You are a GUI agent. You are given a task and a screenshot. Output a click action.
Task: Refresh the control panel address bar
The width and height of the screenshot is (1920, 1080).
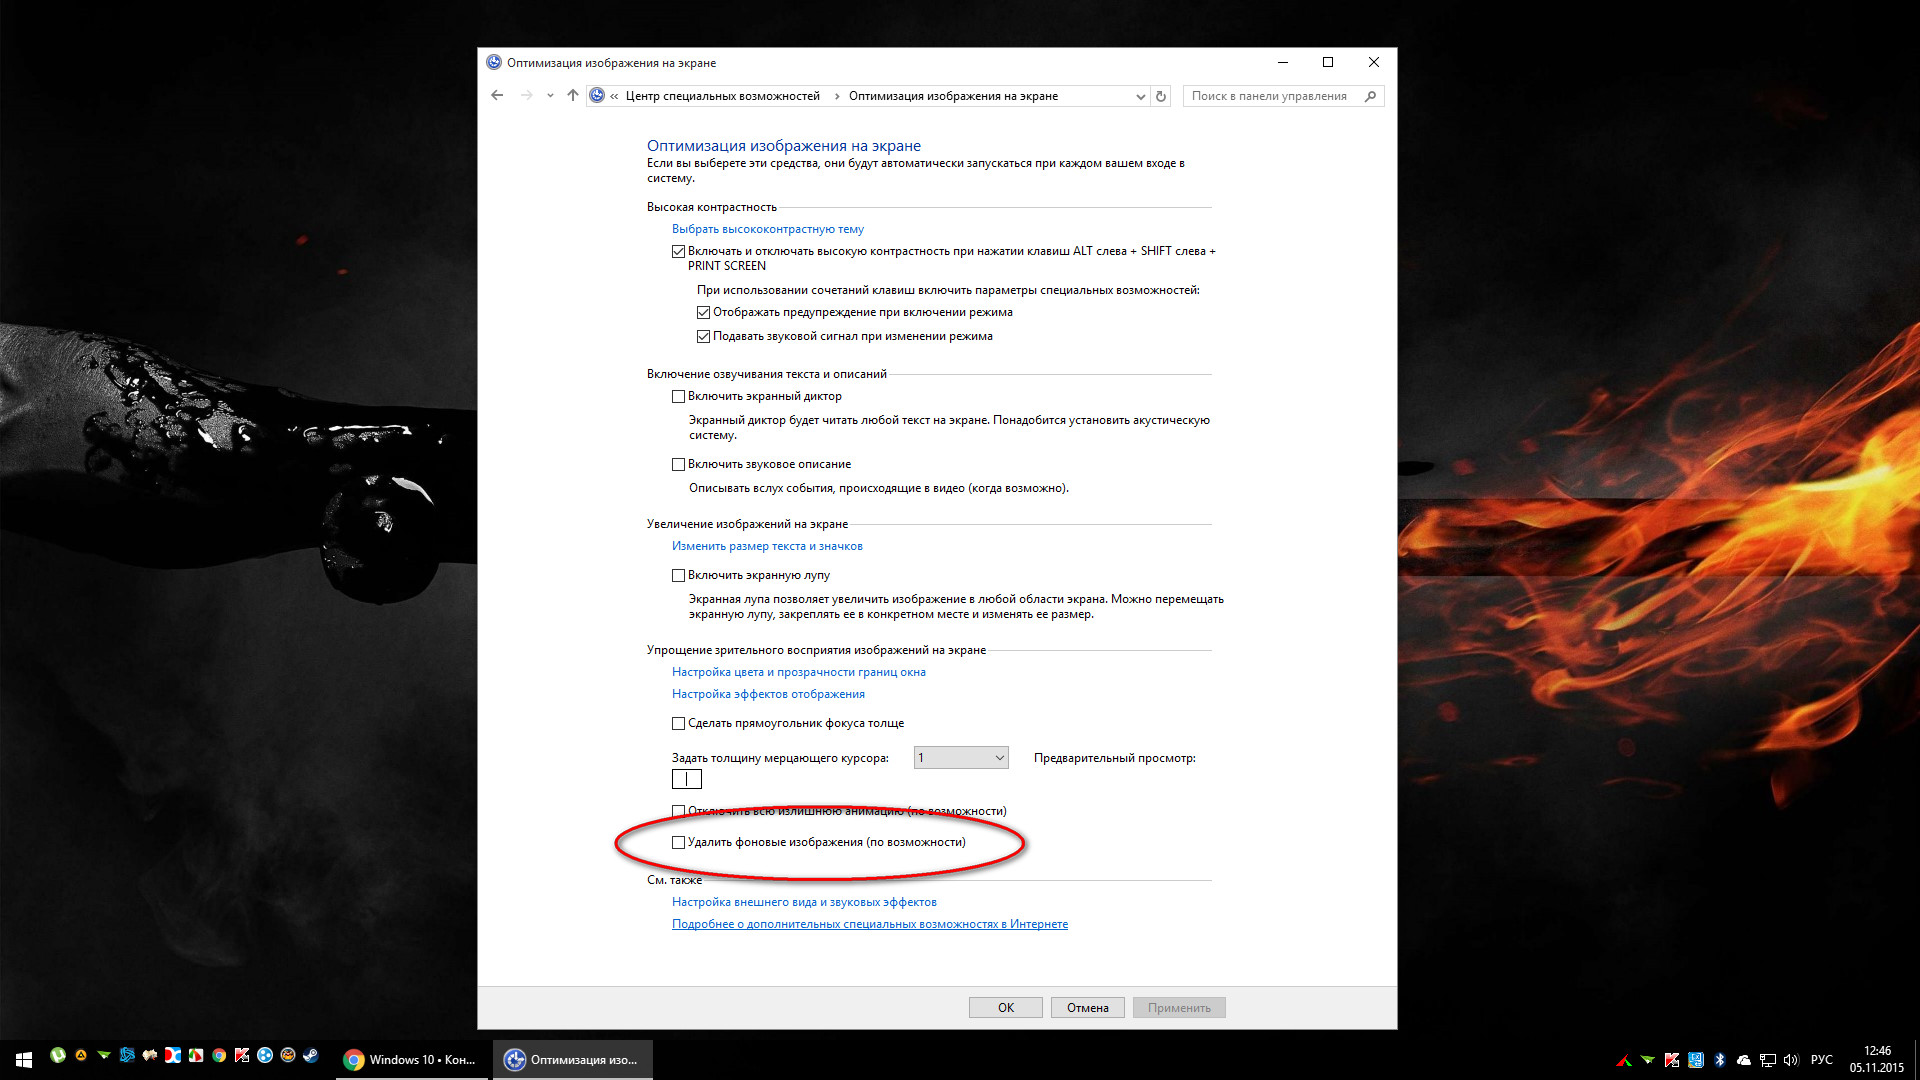1161,97
